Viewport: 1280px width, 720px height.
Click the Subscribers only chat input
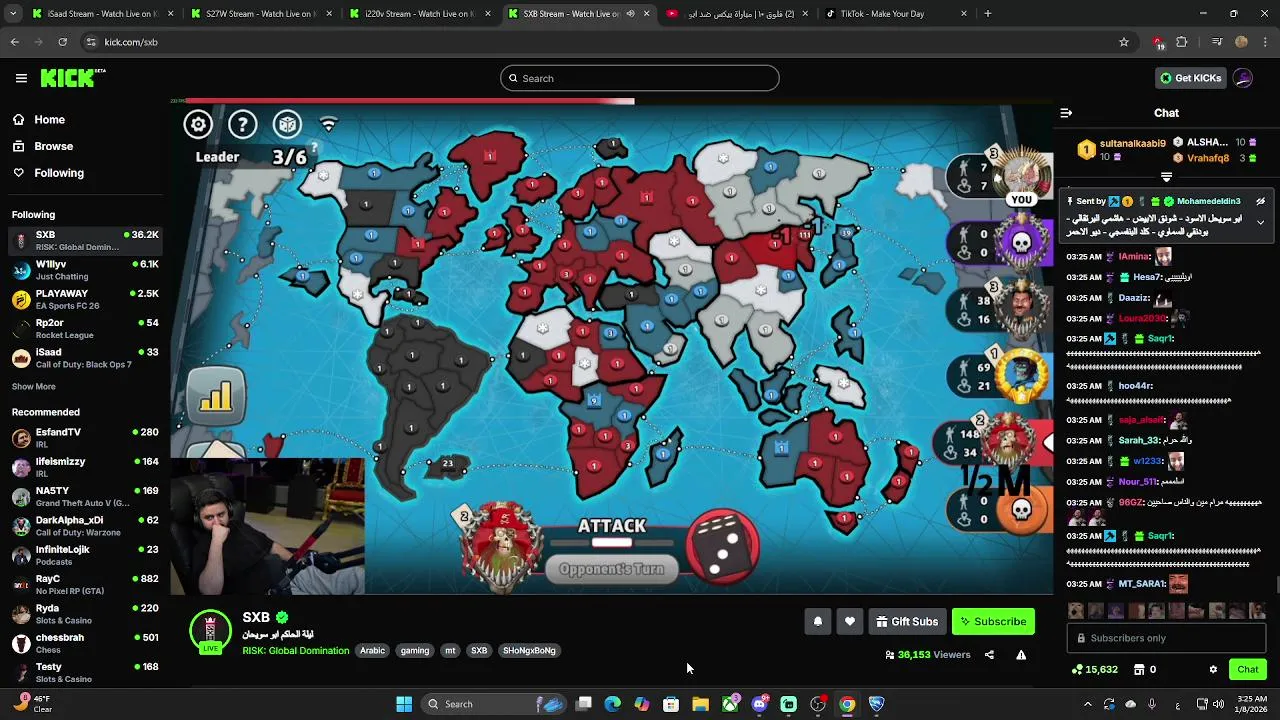point(1166,638)
